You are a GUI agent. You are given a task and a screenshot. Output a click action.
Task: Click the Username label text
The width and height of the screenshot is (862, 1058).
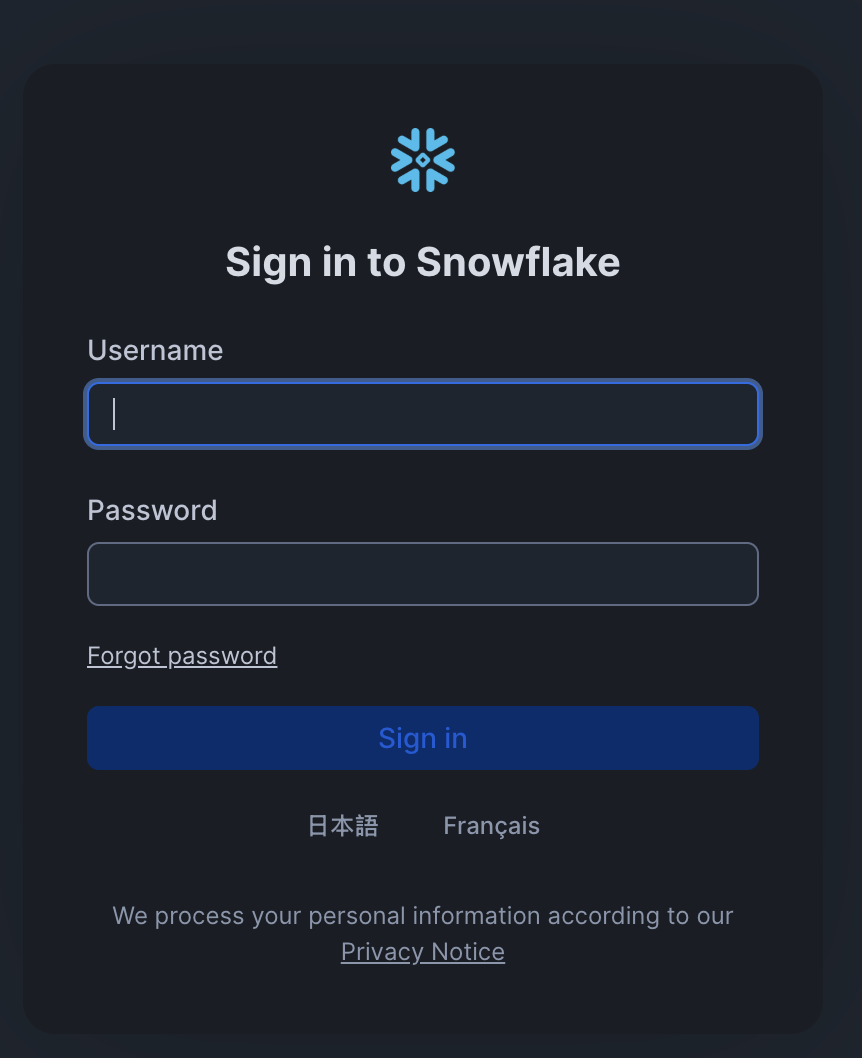click(155, 350)
